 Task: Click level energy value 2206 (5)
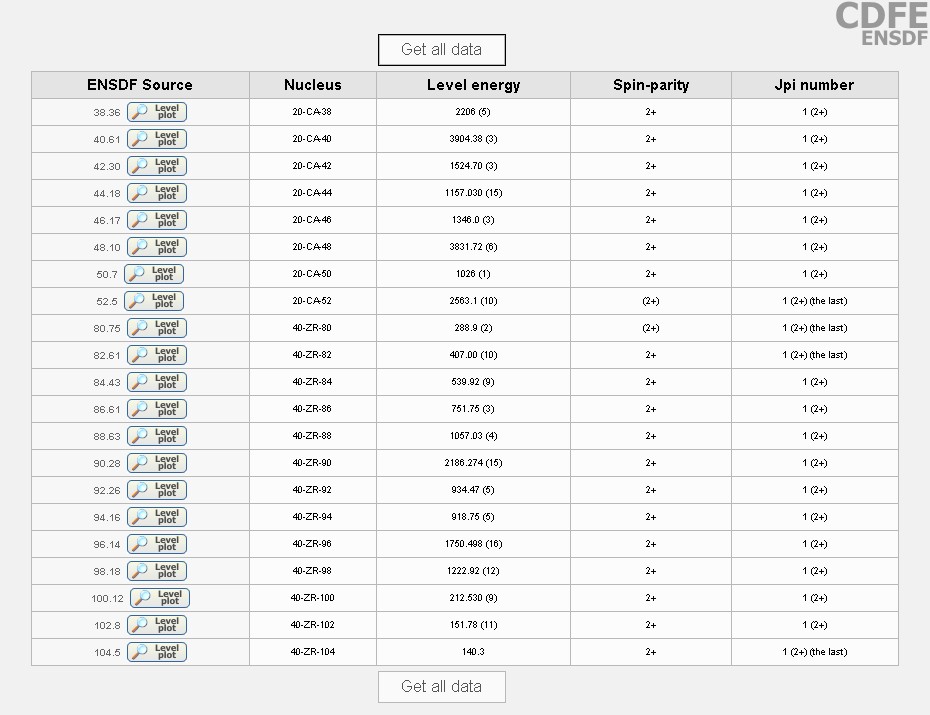(x=473, y=112)
